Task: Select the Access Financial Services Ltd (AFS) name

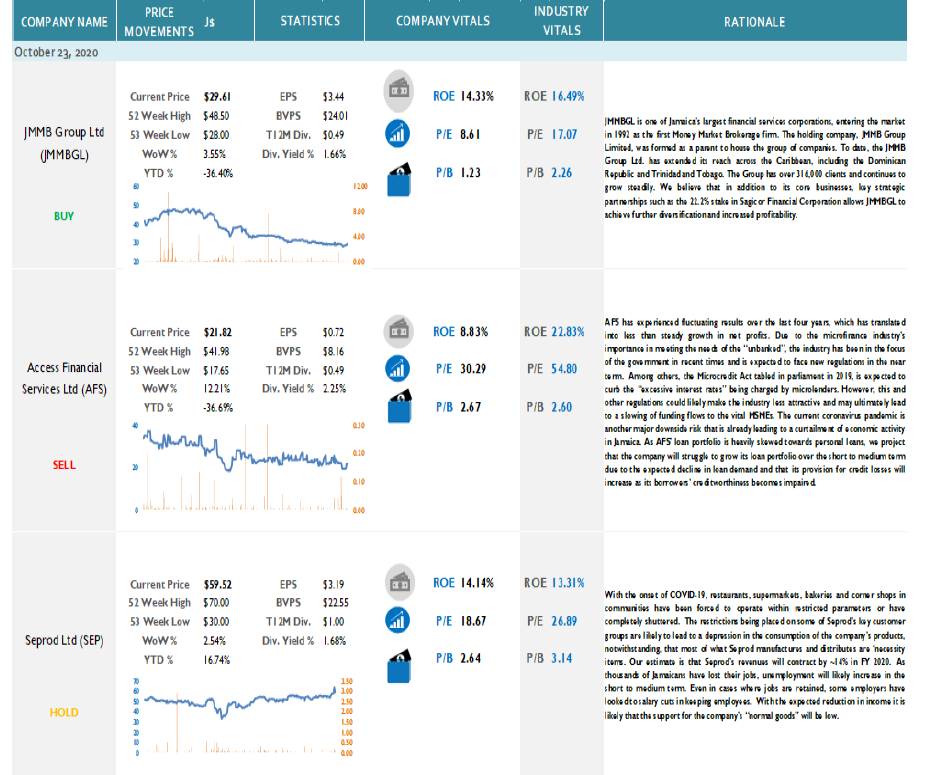Action: 64,378
